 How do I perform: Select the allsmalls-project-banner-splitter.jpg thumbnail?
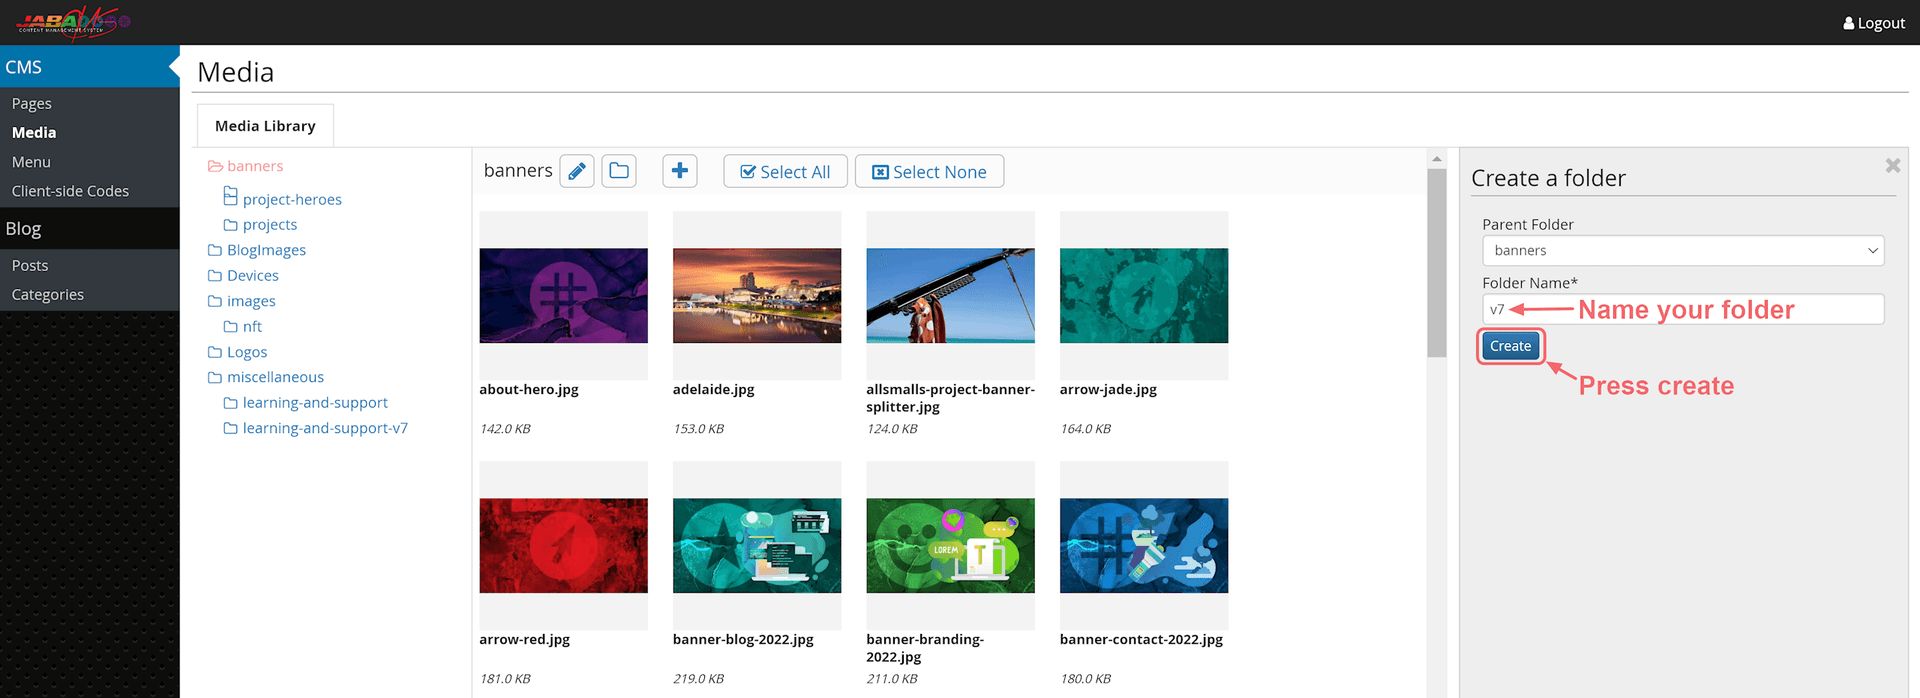951,296
